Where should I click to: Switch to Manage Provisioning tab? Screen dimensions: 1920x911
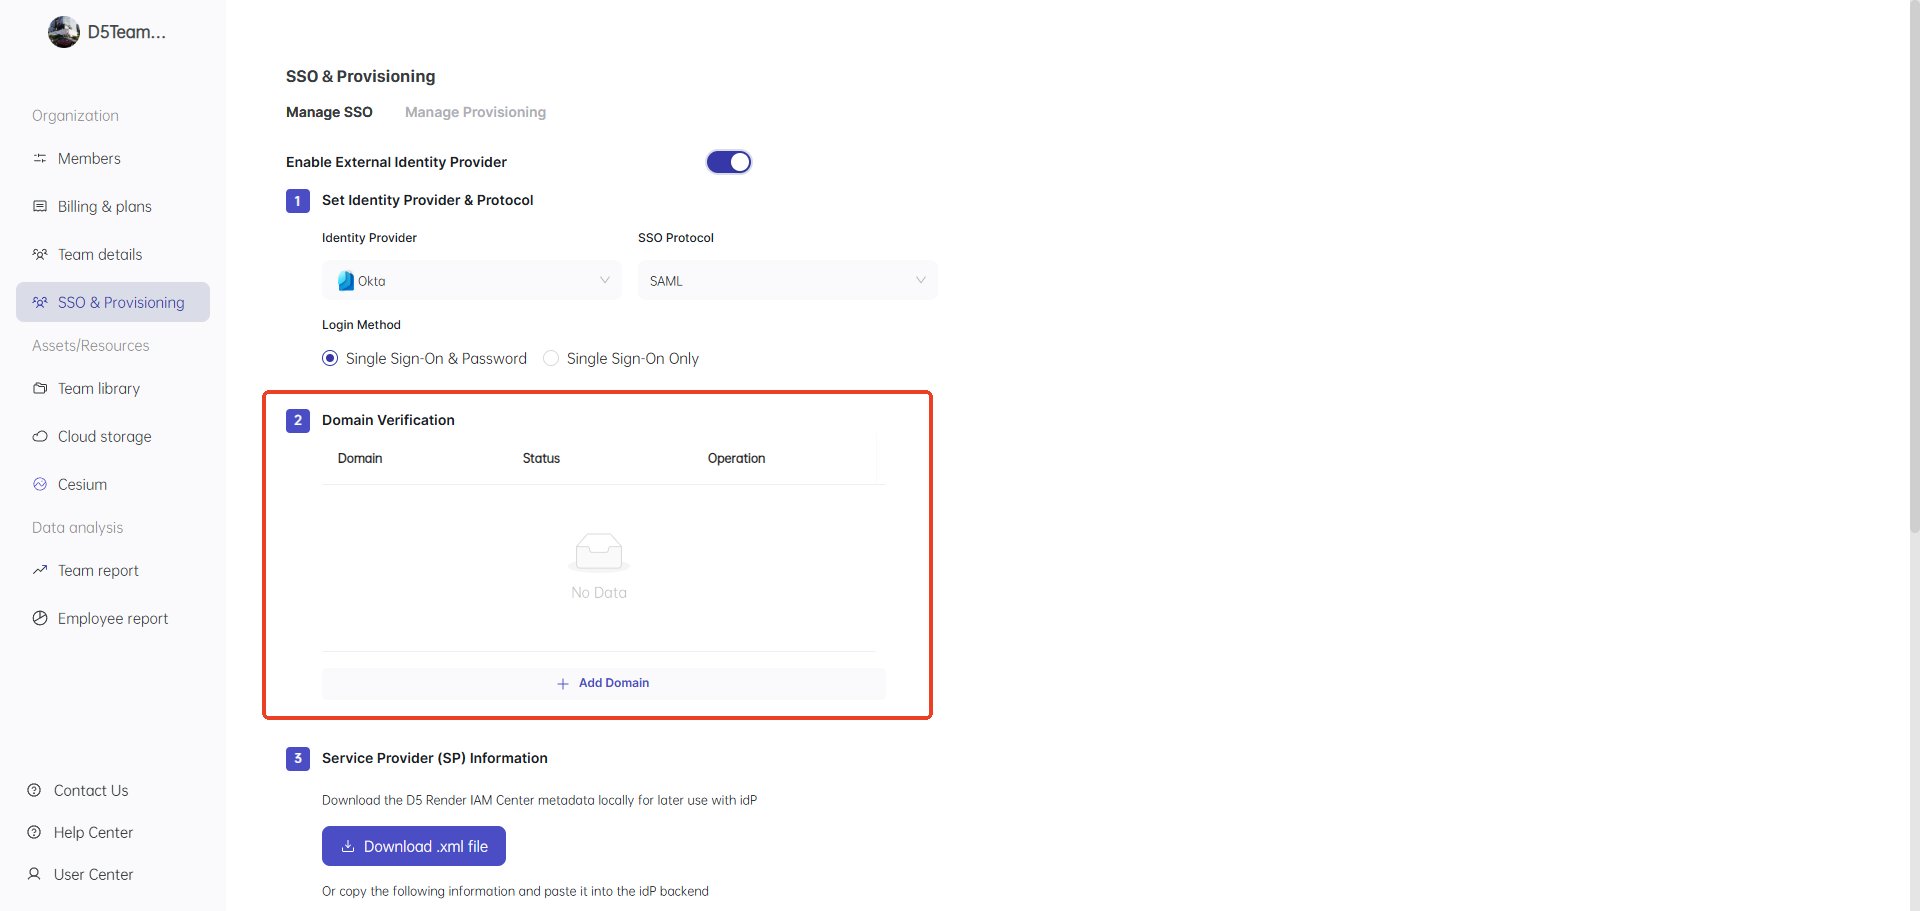pos(475,113)
